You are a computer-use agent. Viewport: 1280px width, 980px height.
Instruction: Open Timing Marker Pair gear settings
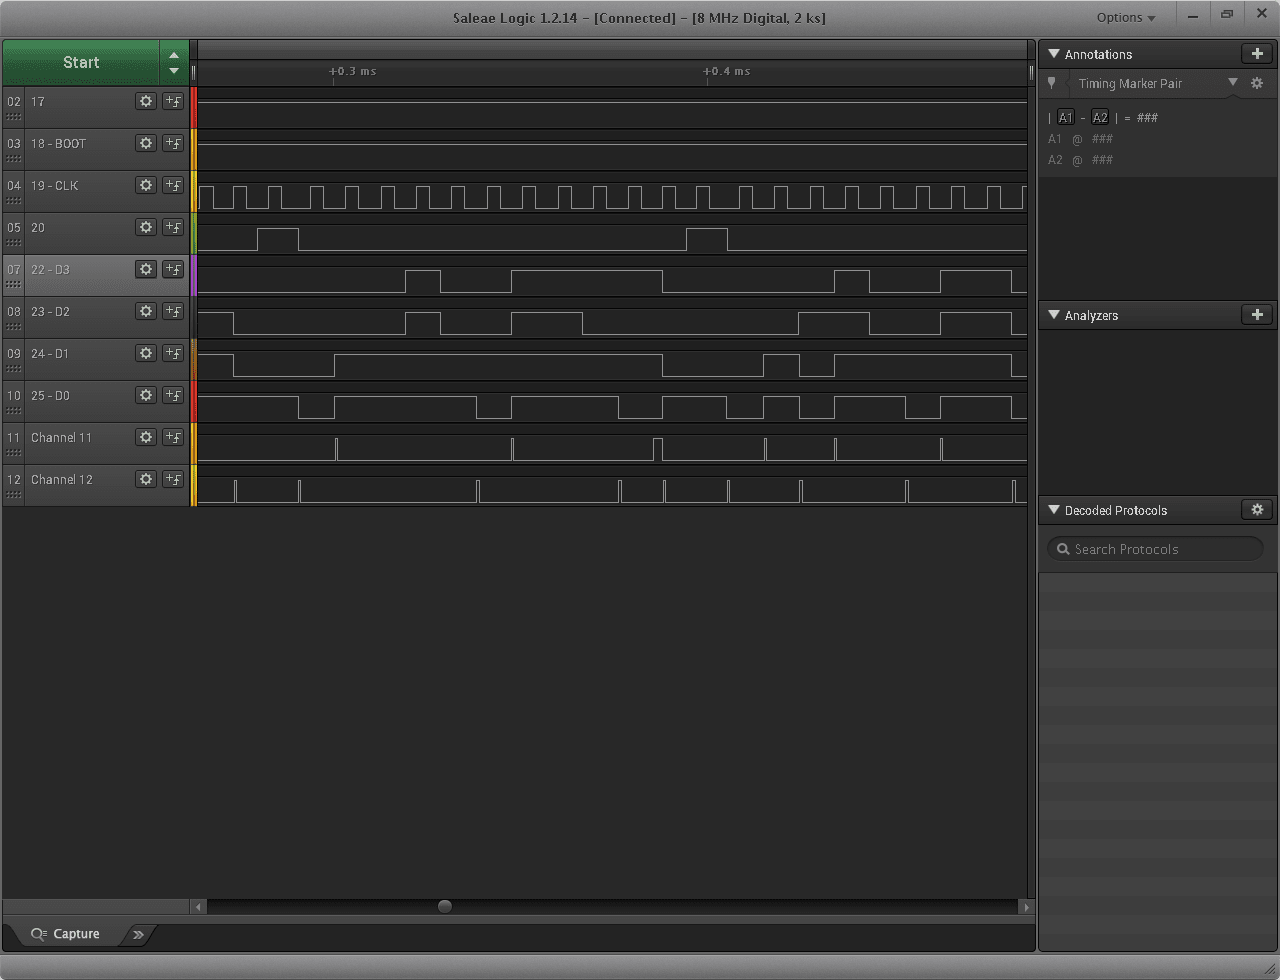point(1257,84)
